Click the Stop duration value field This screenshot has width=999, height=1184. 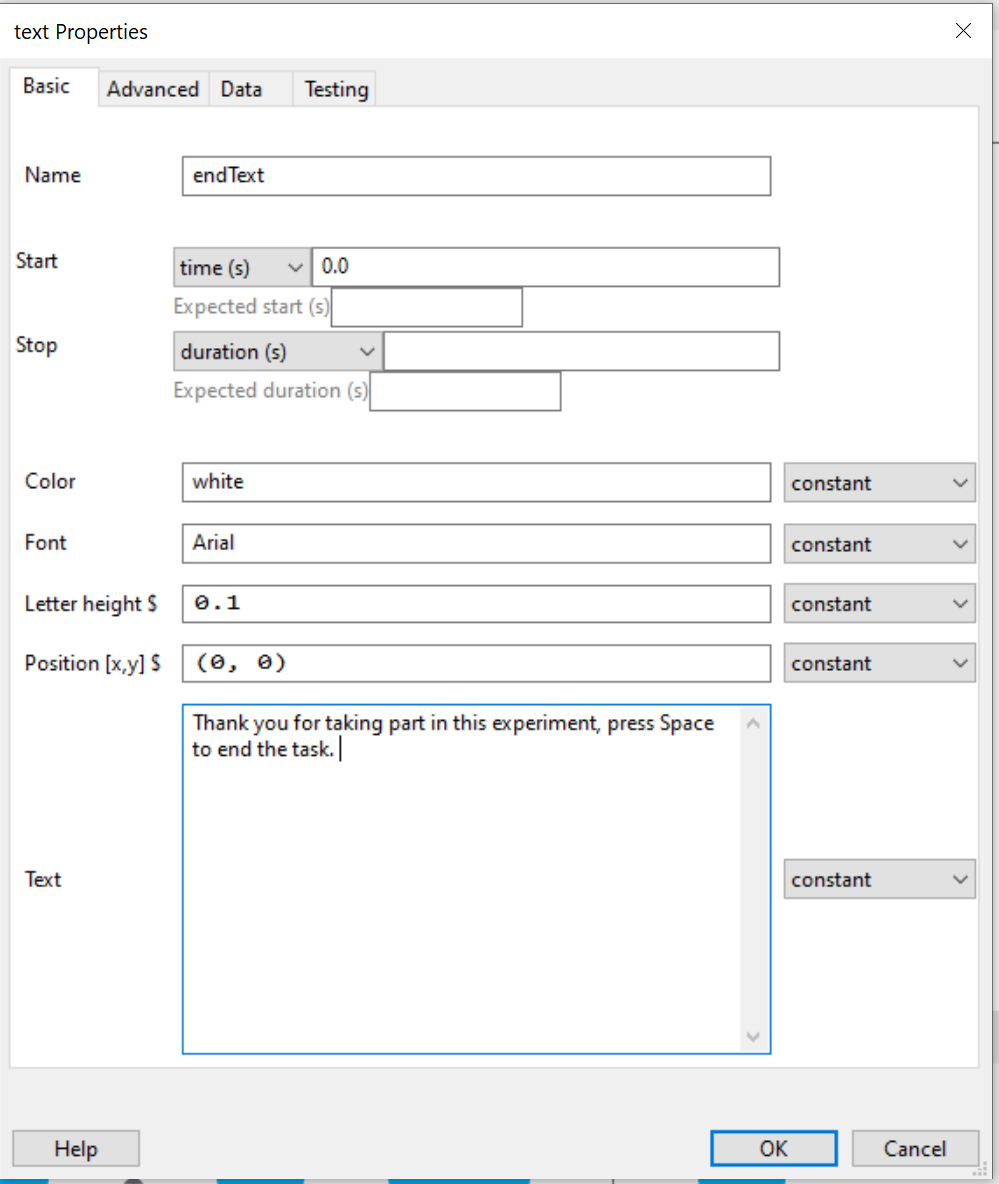point(581,352)
